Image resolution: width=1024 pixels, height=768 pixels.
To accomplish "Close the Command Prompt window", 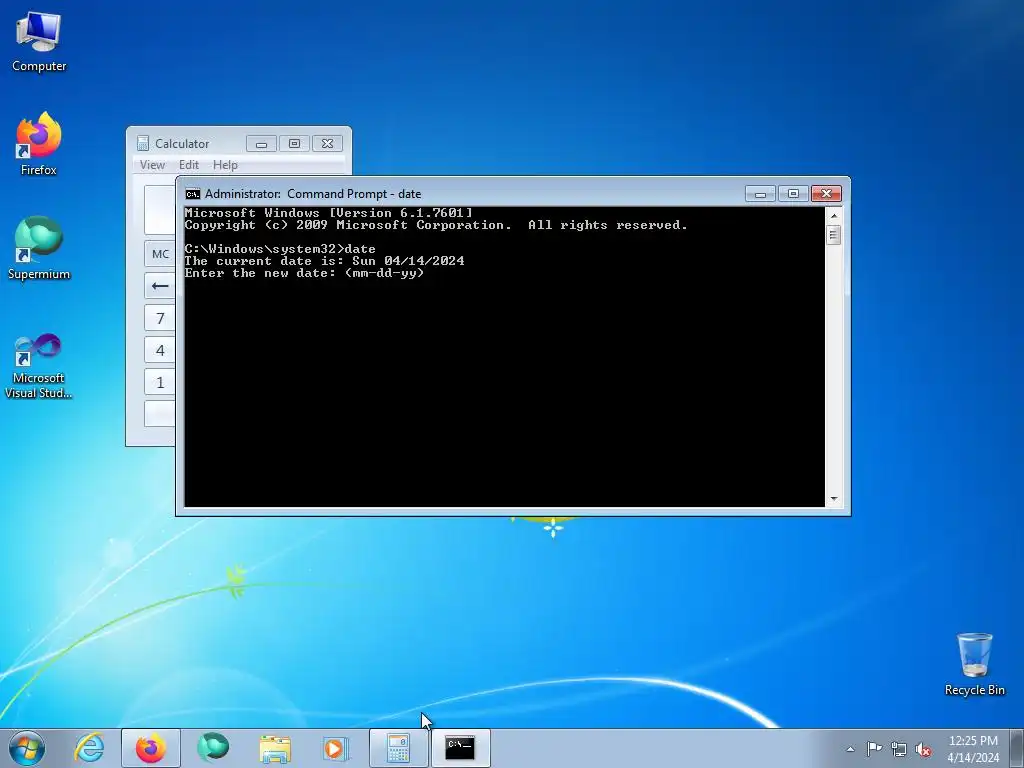I will (x=826, y=194).
